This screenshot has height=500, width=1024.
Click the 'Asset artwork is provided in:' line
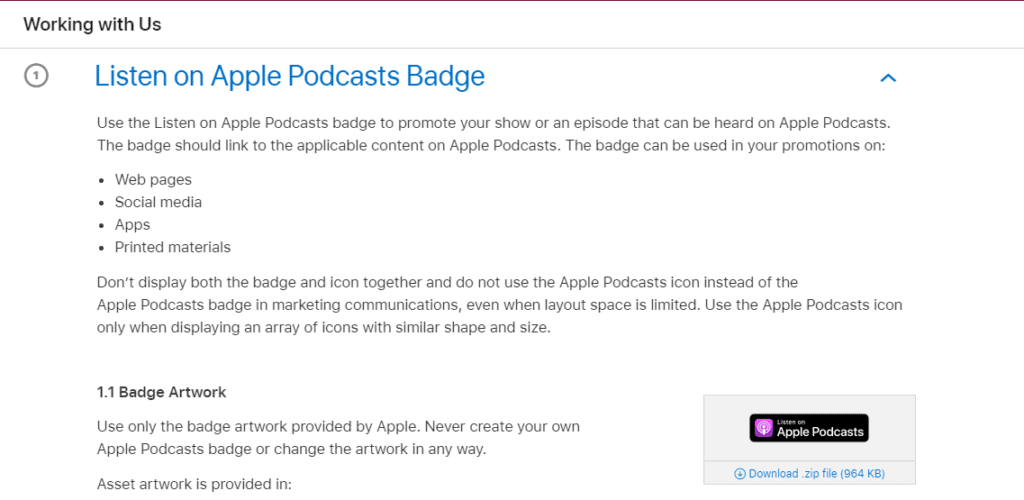pos(194,484)
